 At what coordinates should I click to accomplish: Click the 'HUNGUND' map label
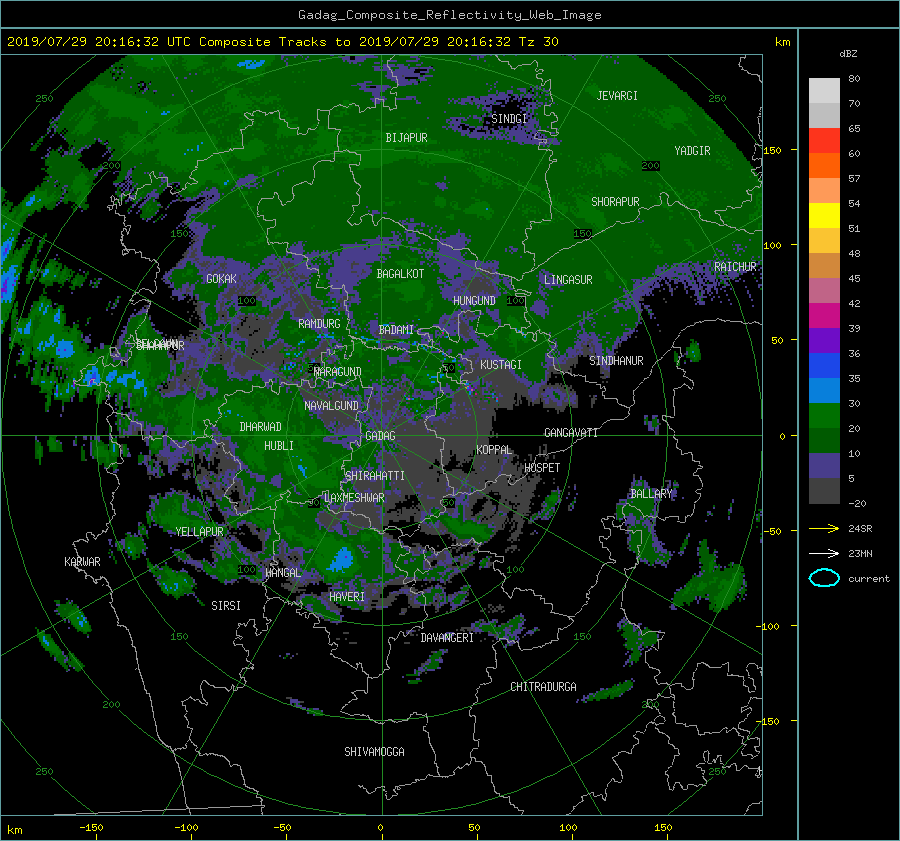click(474, 301)
